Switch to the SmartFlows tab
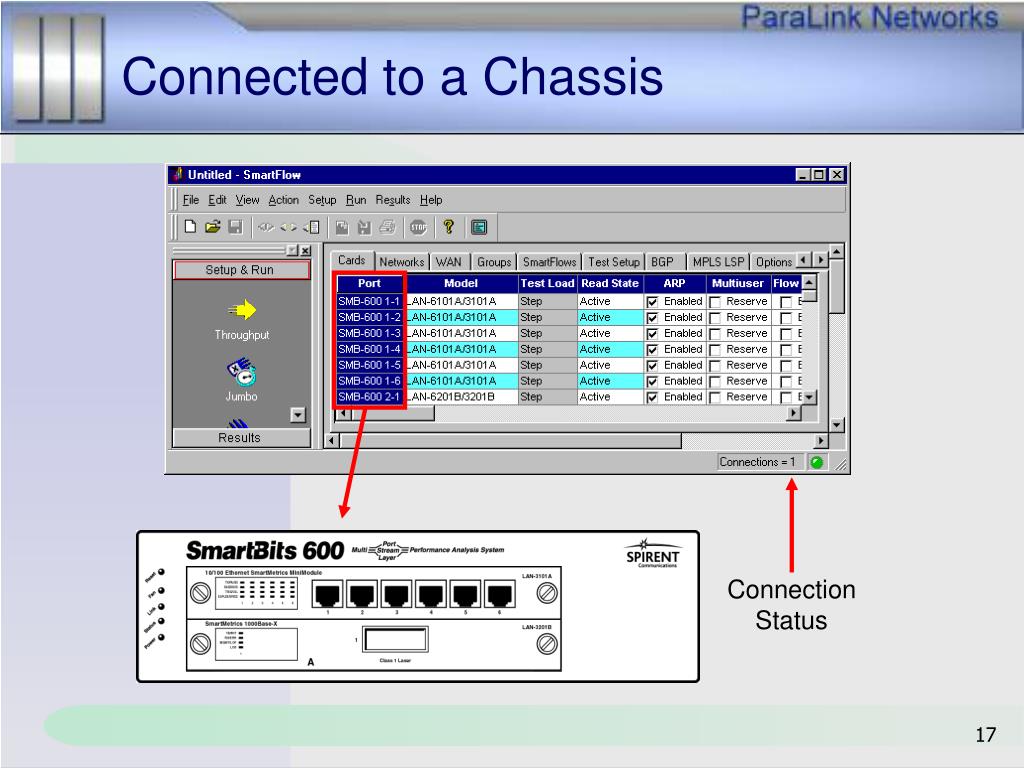The width and height of the screenshot is (1024, 768). point(549,262)
